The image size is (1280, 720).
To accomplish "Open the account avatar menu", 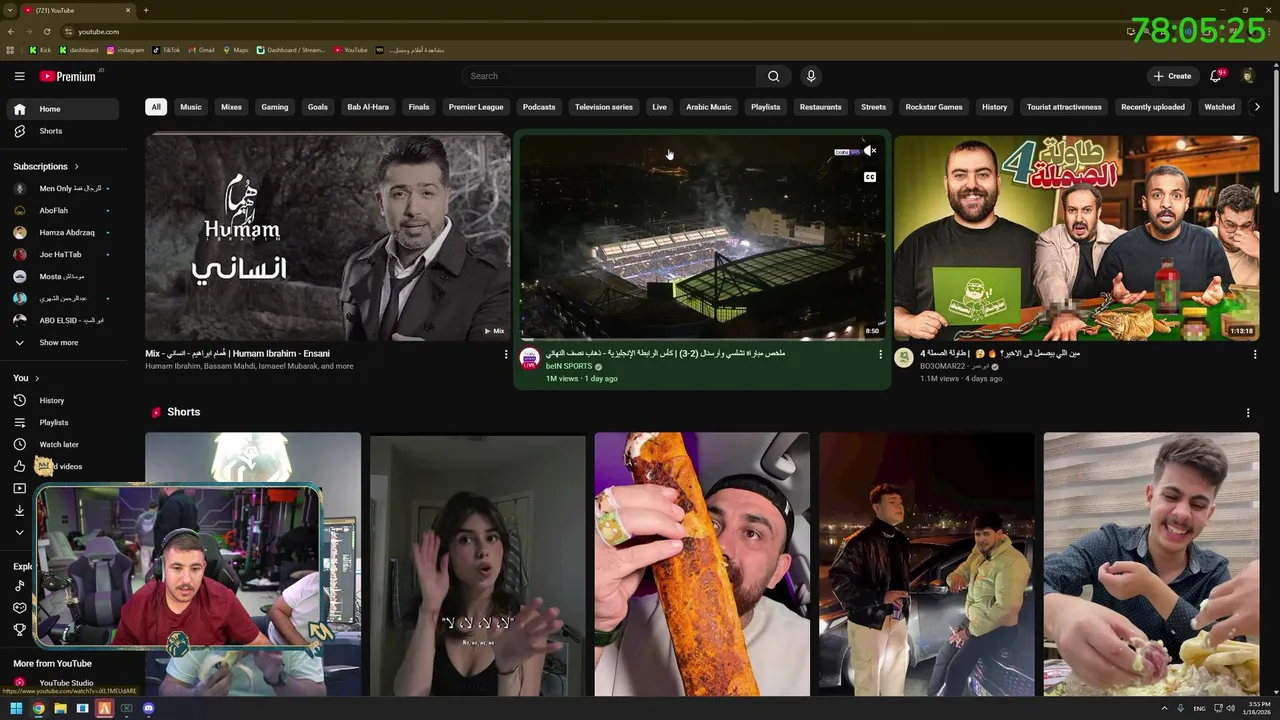I will 1248,76.
